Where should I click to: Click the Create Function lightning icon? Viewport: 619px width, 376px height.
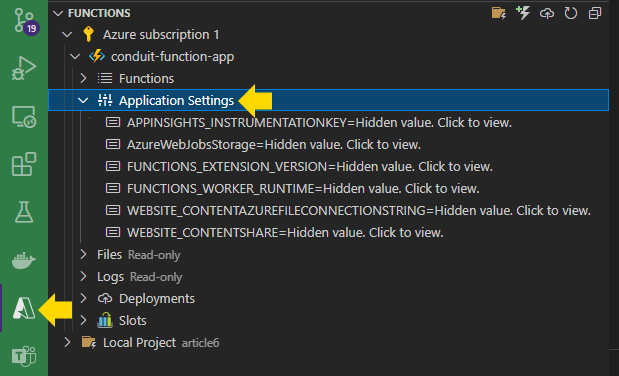pos(523,13)
